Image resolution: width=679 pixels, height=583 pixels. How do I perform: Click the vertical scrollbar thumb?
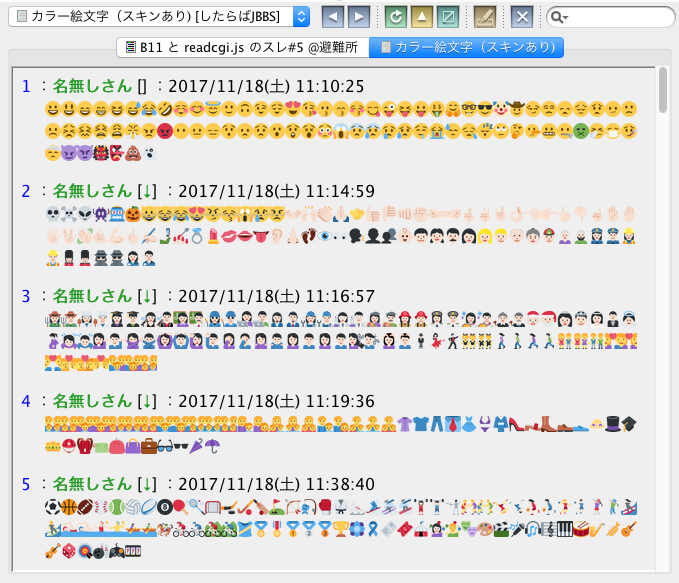[x=663, y=90]
